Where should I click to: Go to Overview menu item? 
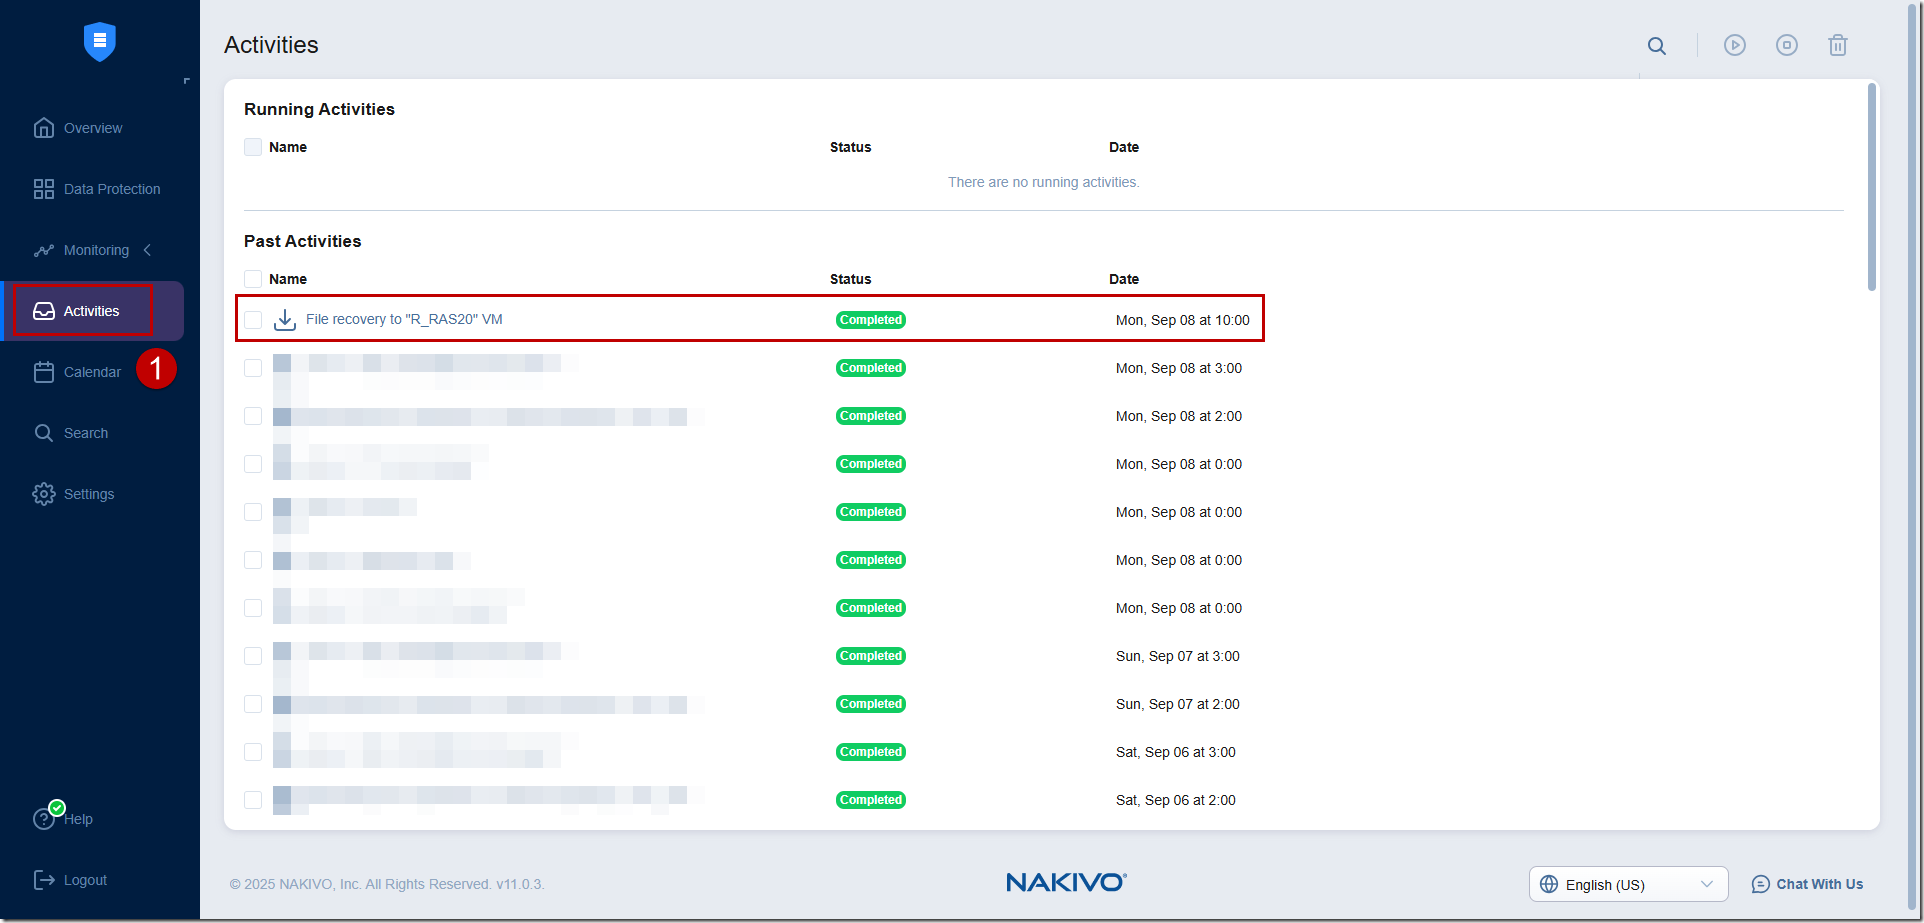[93, 128]
